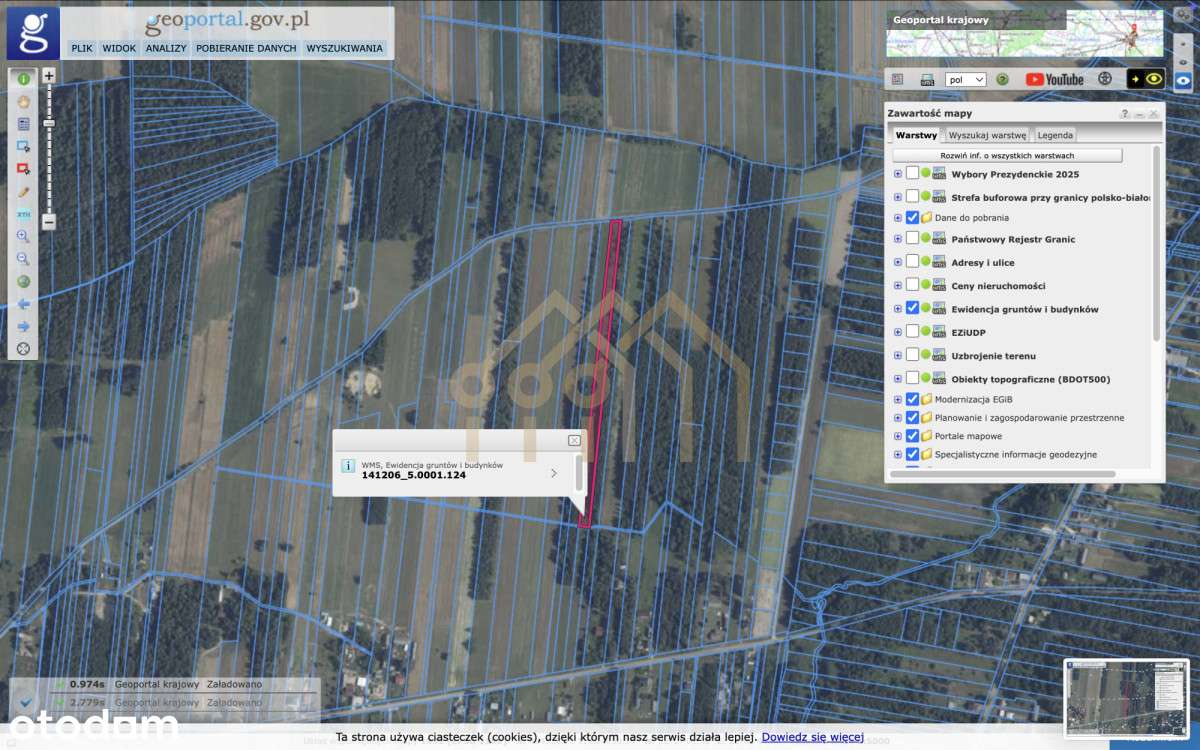The height and width of the screenshot is (750, 1200).
Task: Open the green question mark help
Action: click(1002, 79)
